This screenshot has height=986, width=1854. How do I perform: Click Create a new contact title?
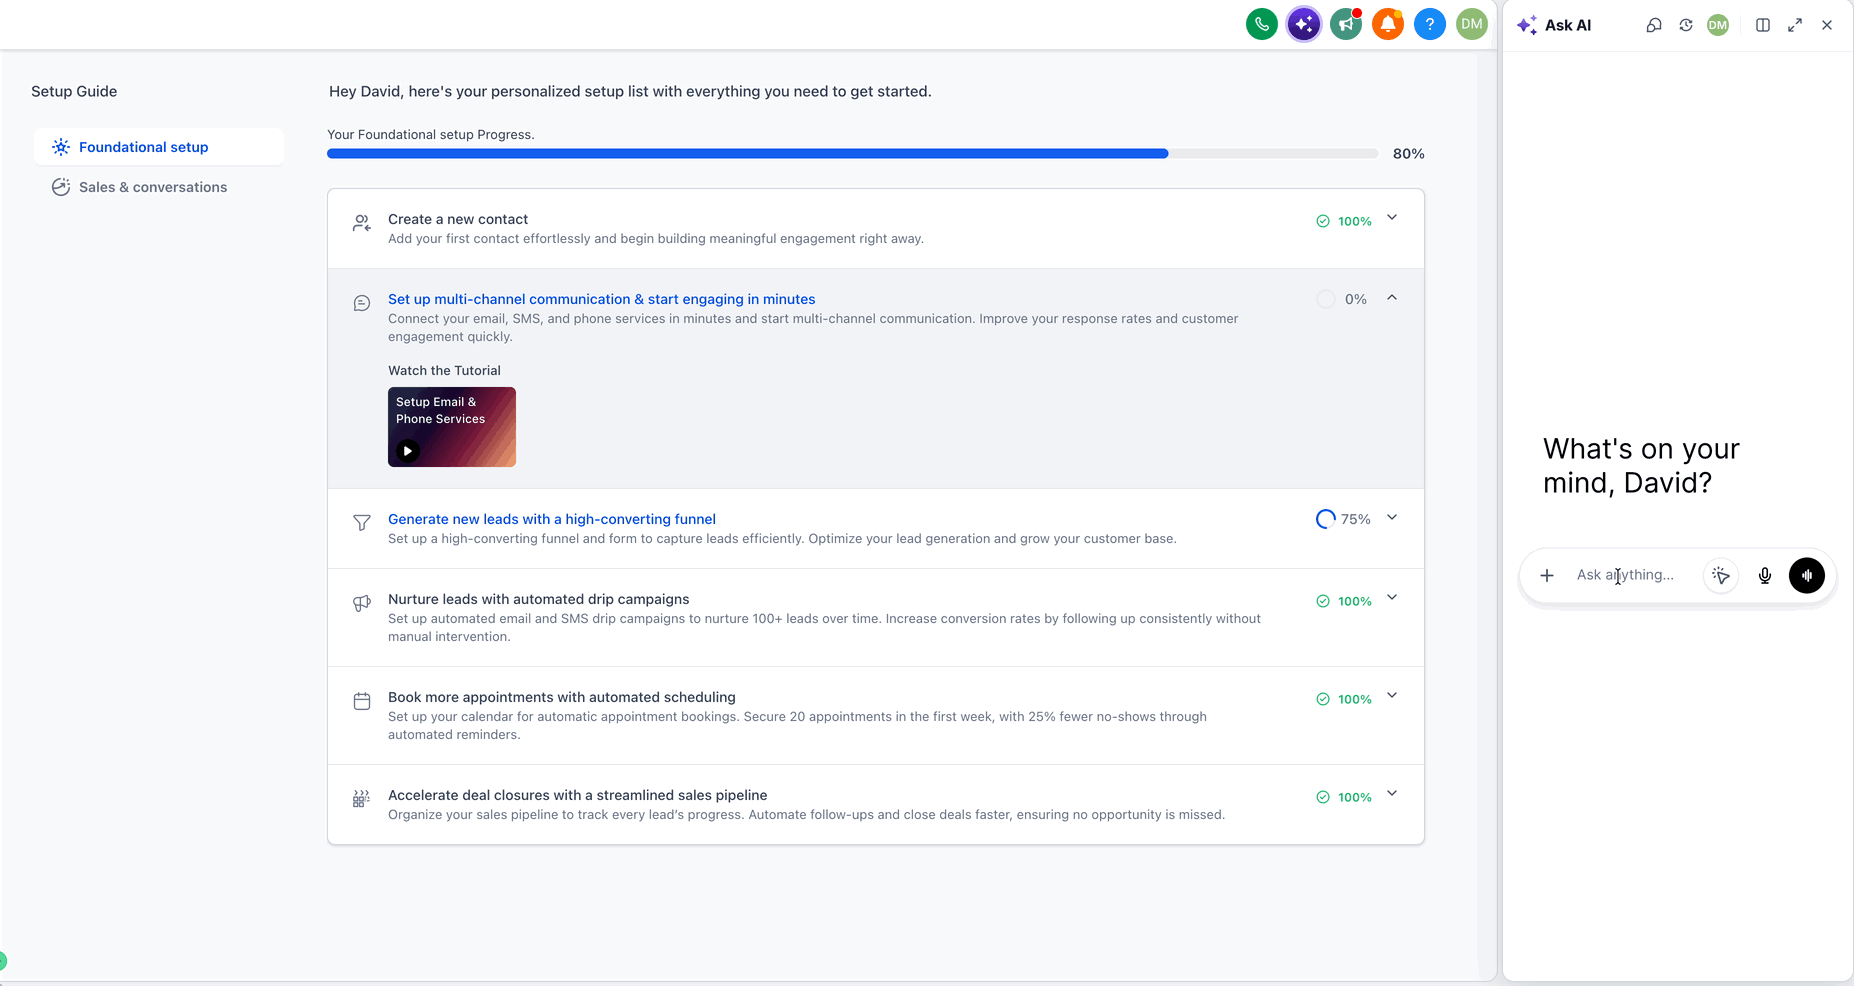click(x=458, y=219)
